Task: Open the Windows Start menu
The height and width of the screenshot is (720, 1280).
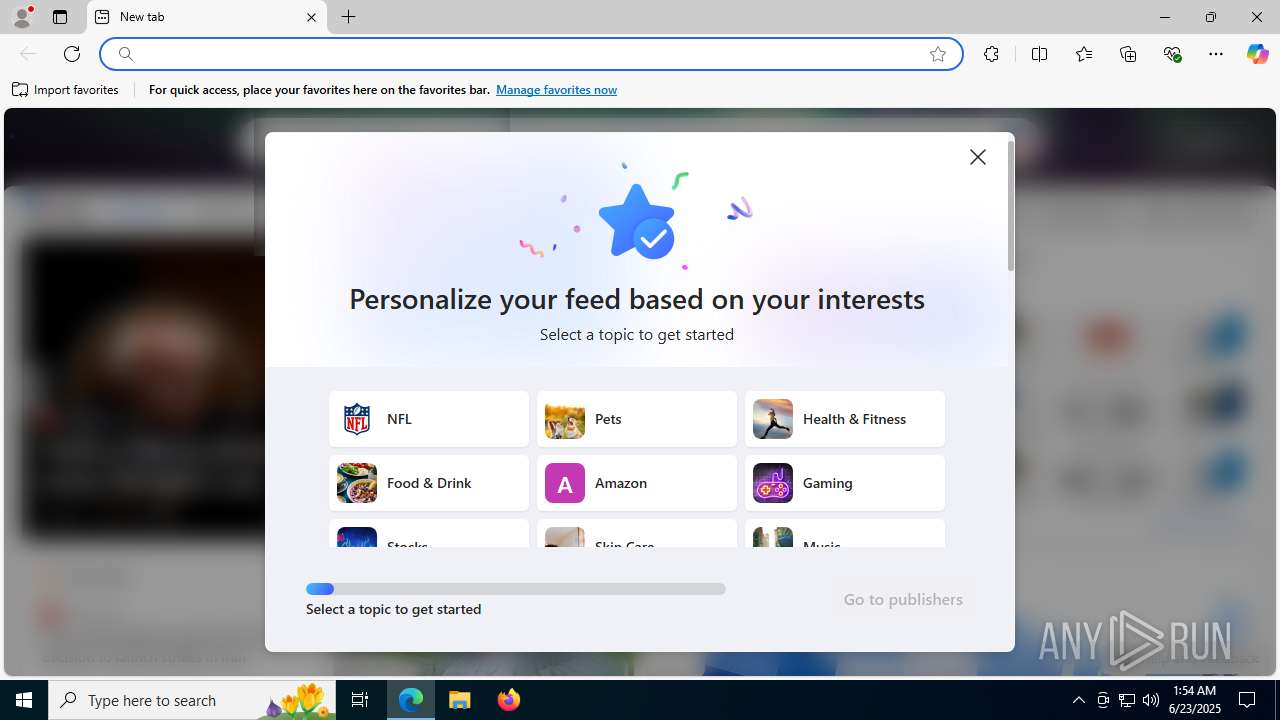Action: coord(24,700)
